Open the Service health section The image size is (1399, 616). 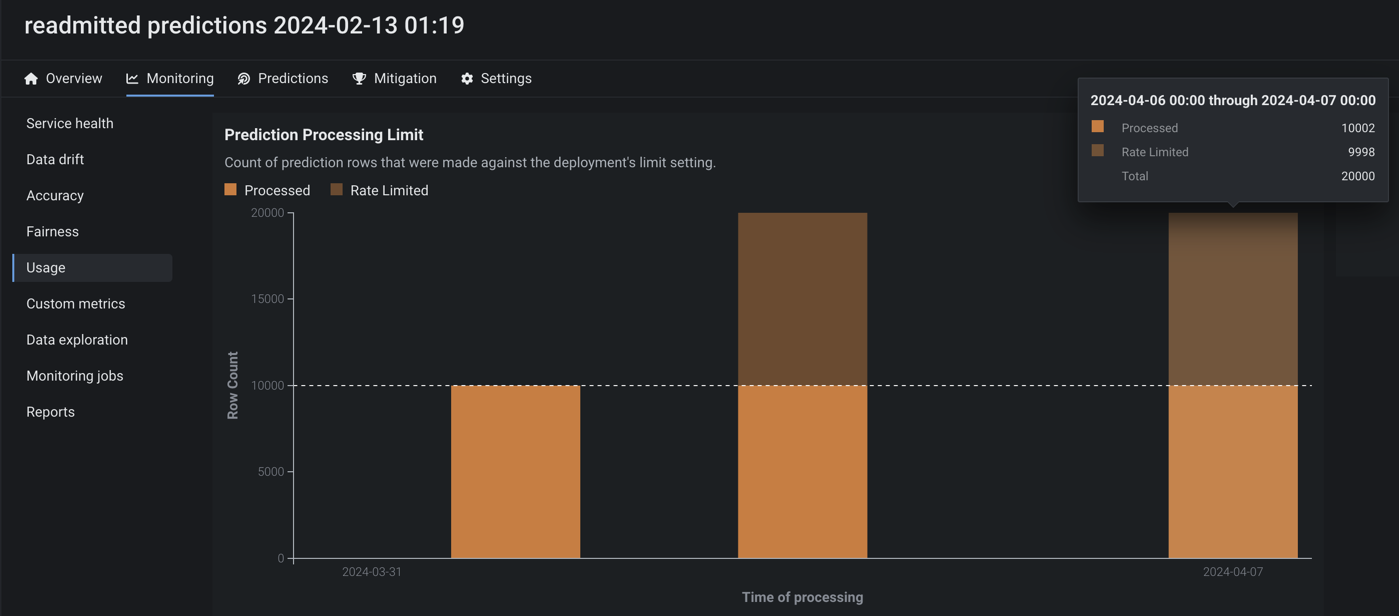tap(70, 124)
